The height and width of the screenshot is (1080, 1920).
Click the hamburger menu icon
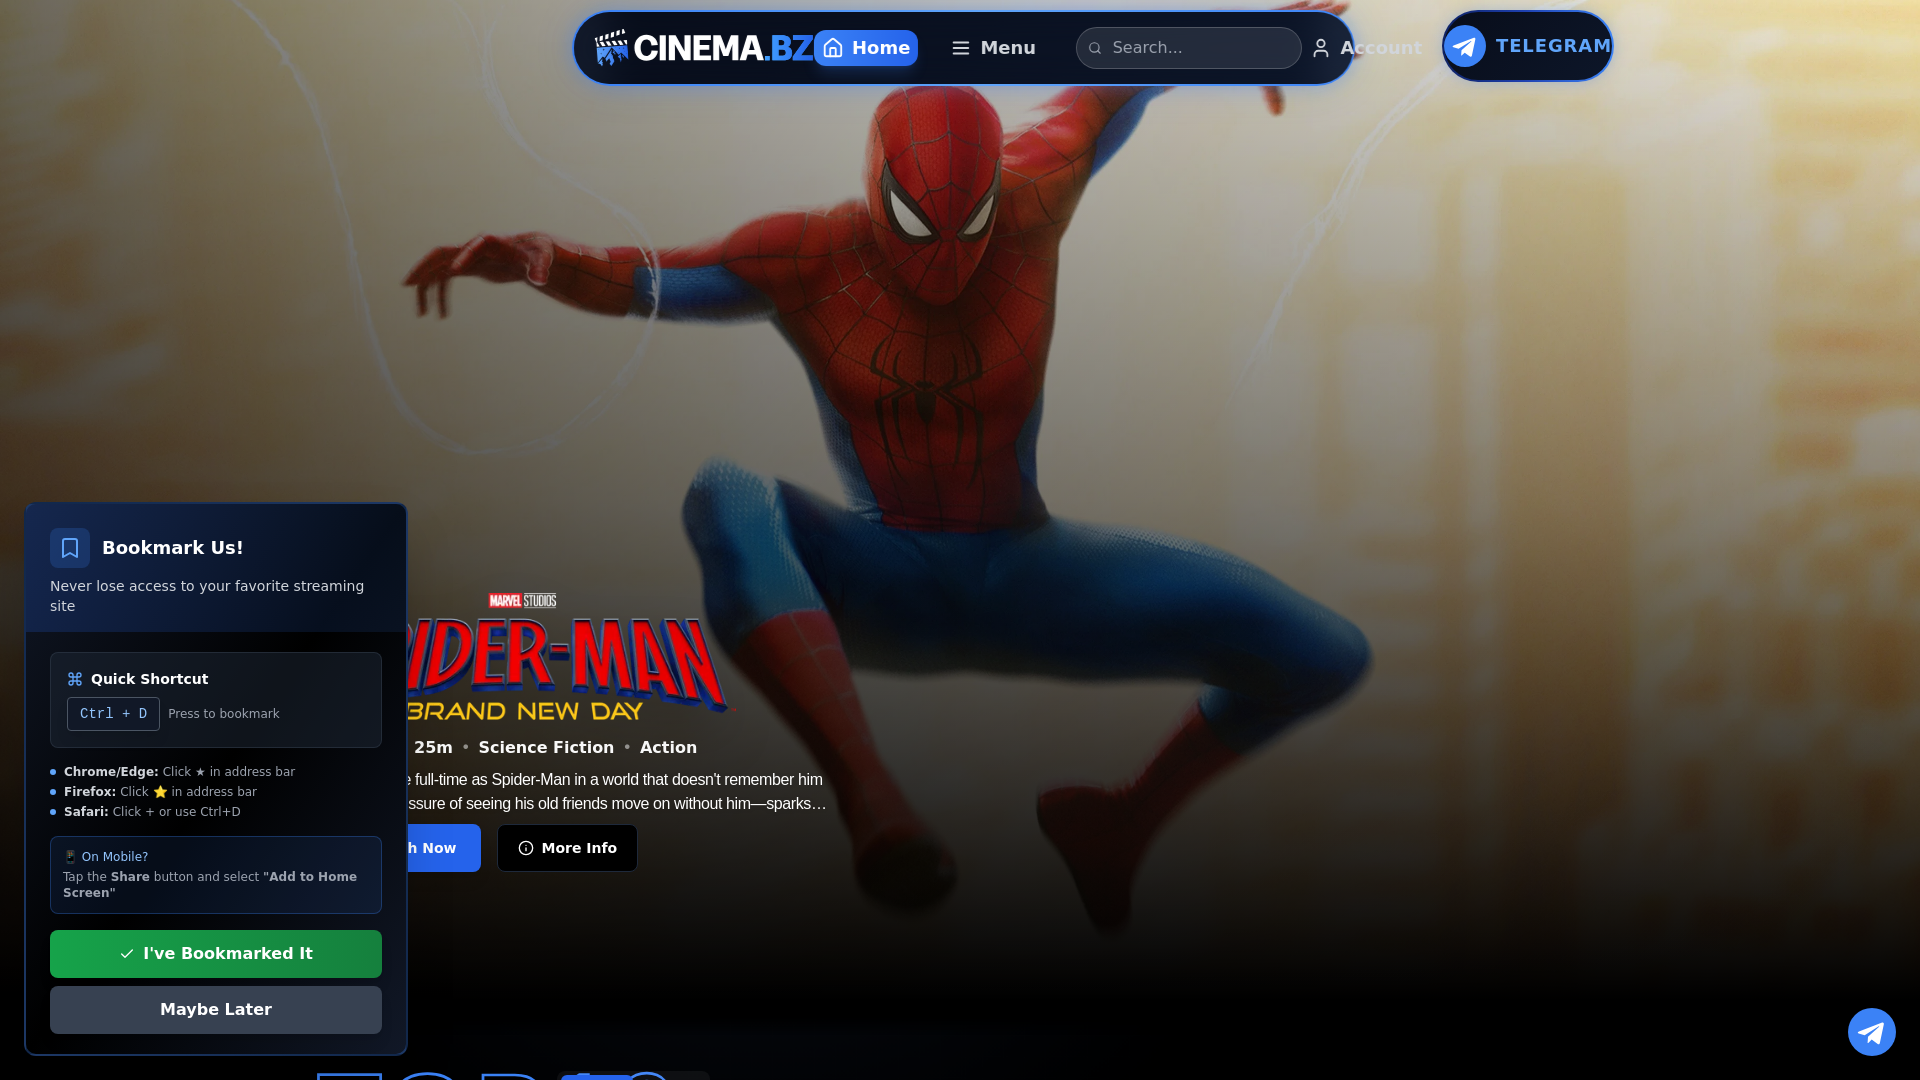(961, 48)
